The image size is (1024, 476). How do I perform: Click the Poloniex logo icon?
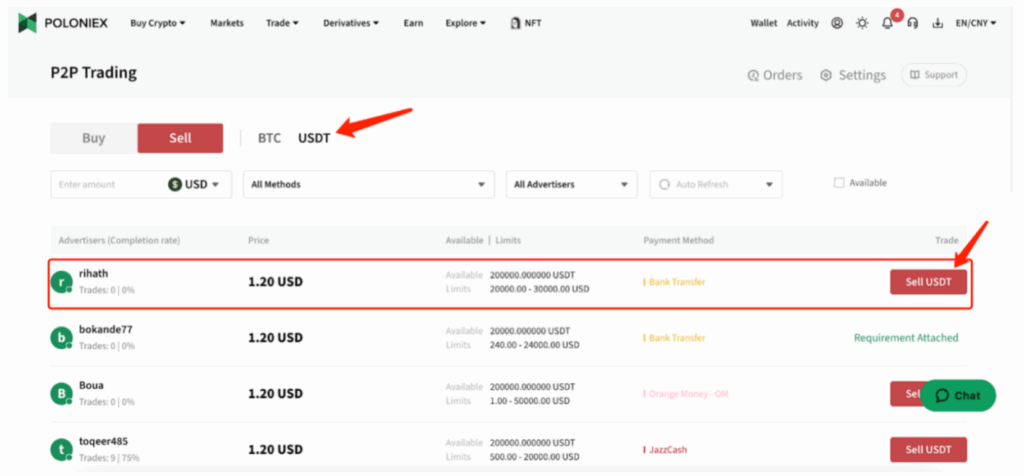[28, 23]
